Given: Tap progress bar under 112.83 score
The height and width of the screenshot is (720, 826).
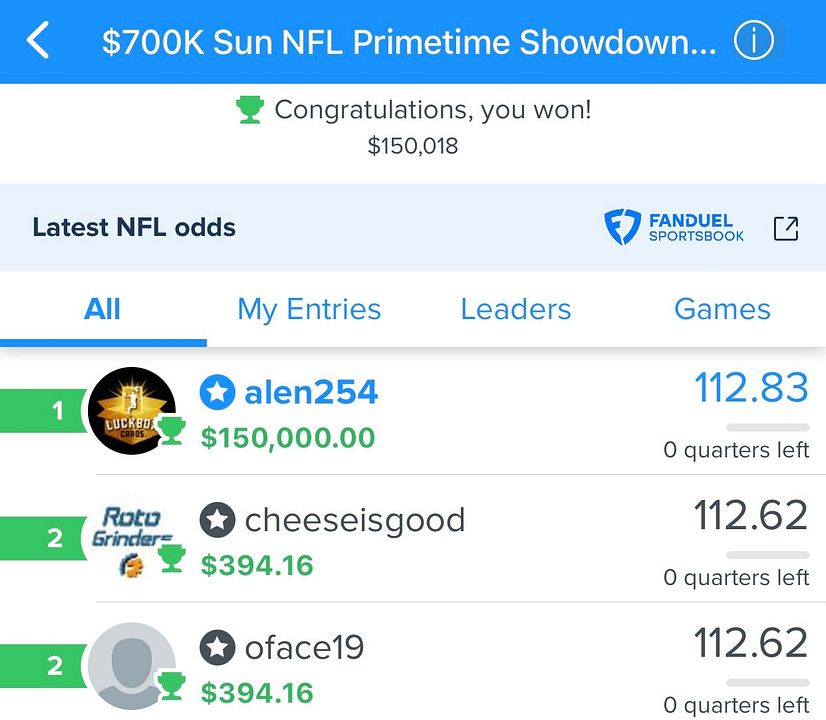Looking at the screenshot, I should point(768,427).
